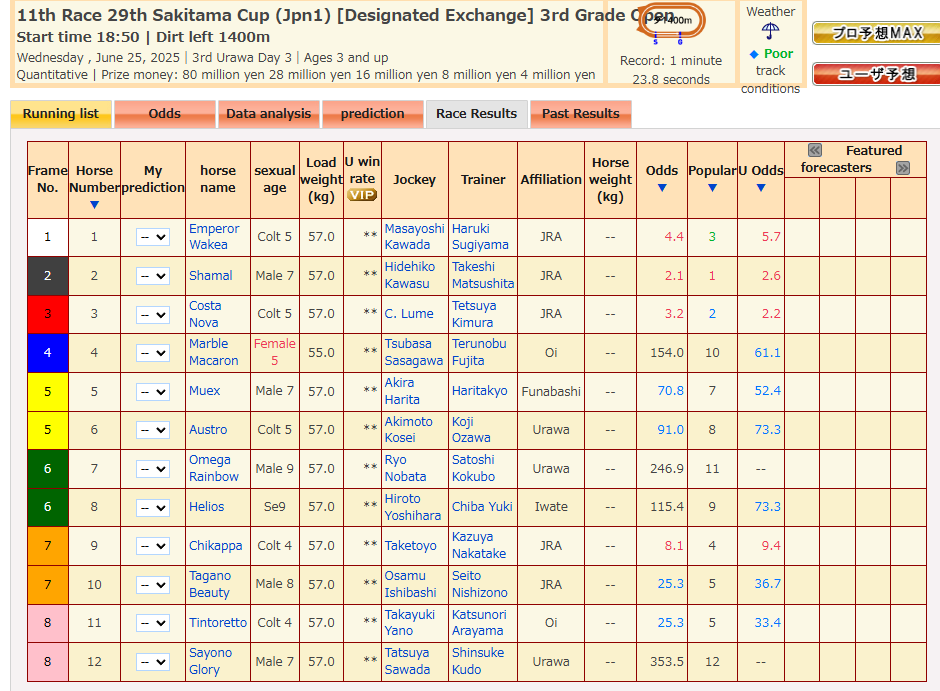Open prediction dropdown for Tagano Beauty

coord(153,585)
